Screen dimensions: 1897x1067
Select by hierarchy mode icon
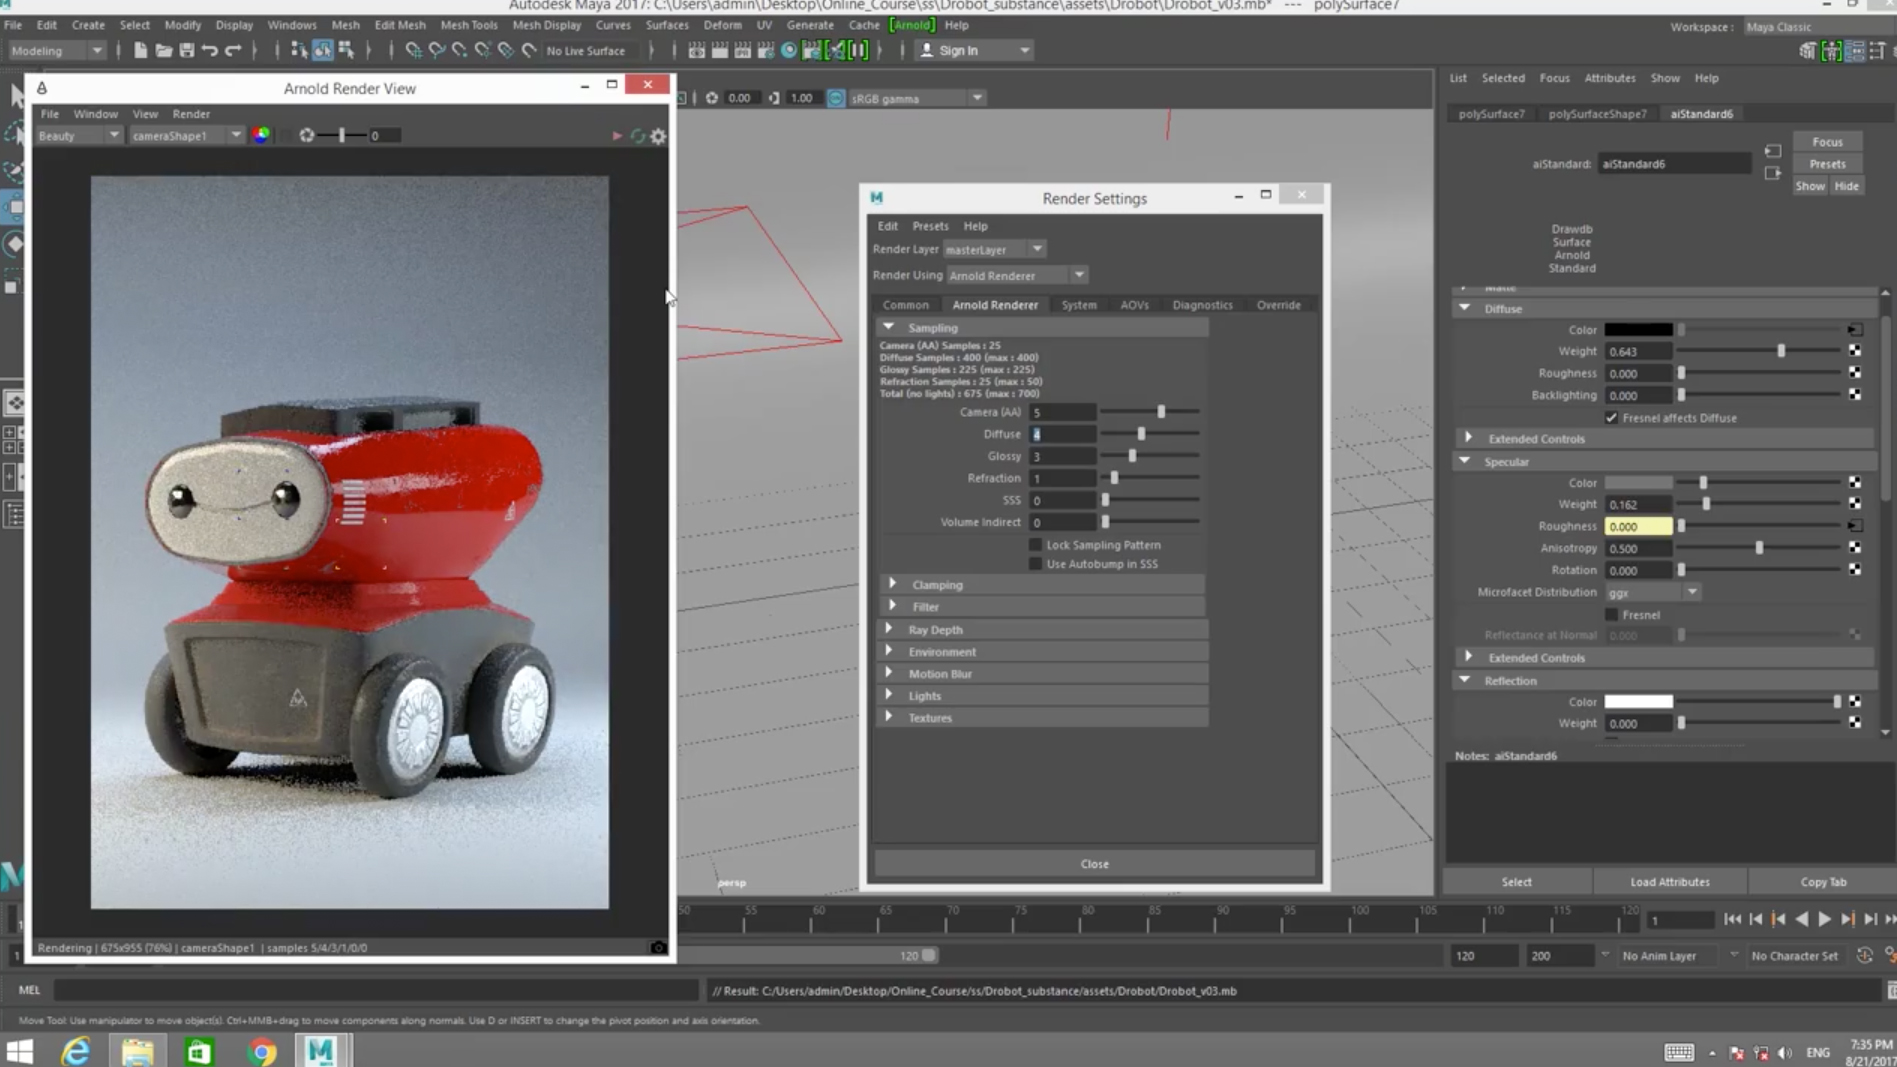(298, 50)
